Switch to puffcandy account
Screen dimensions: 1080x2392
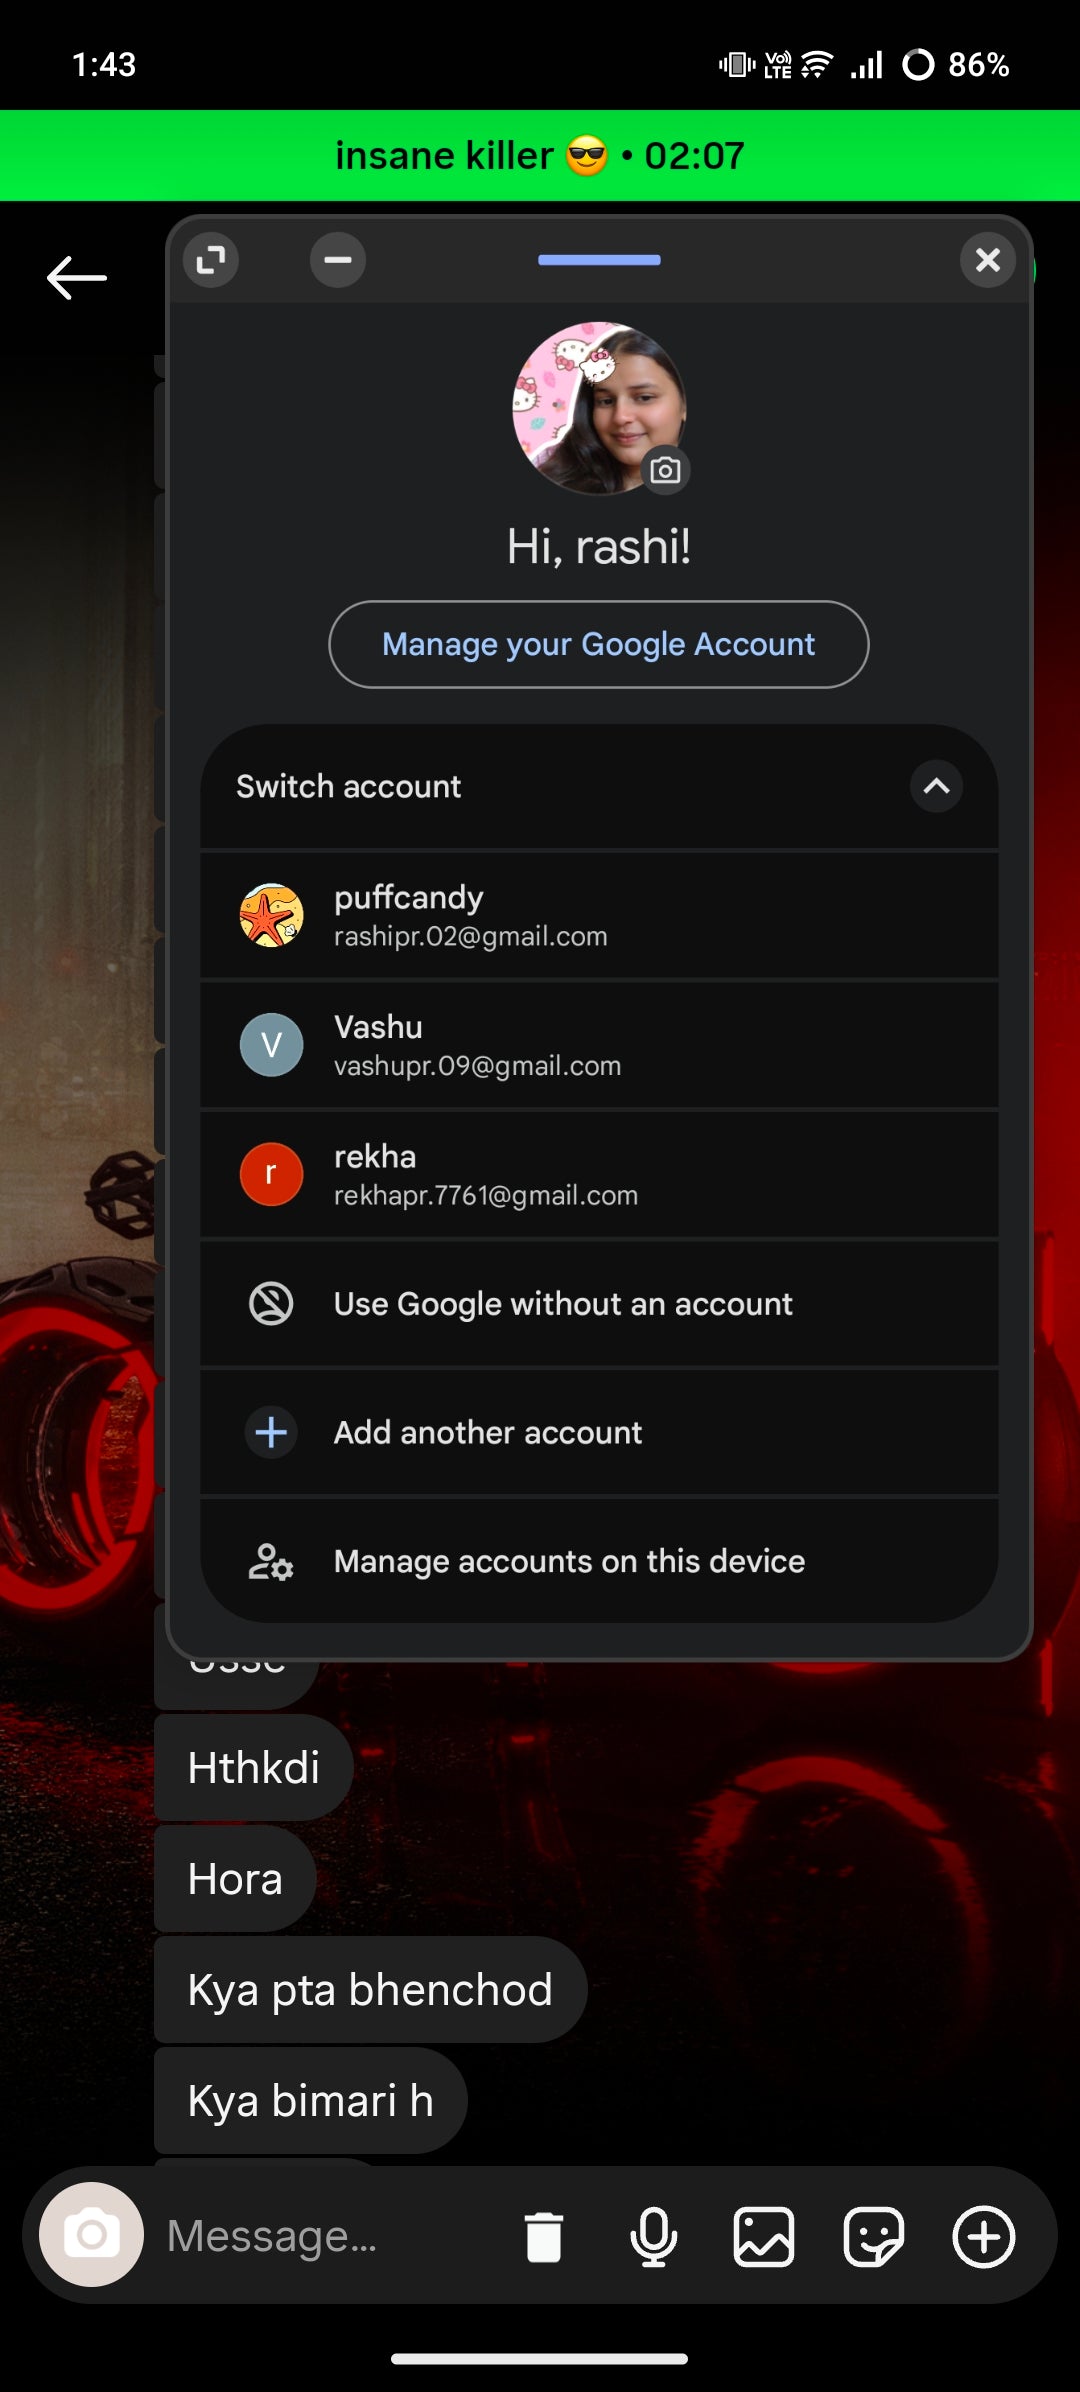[598, 916]
